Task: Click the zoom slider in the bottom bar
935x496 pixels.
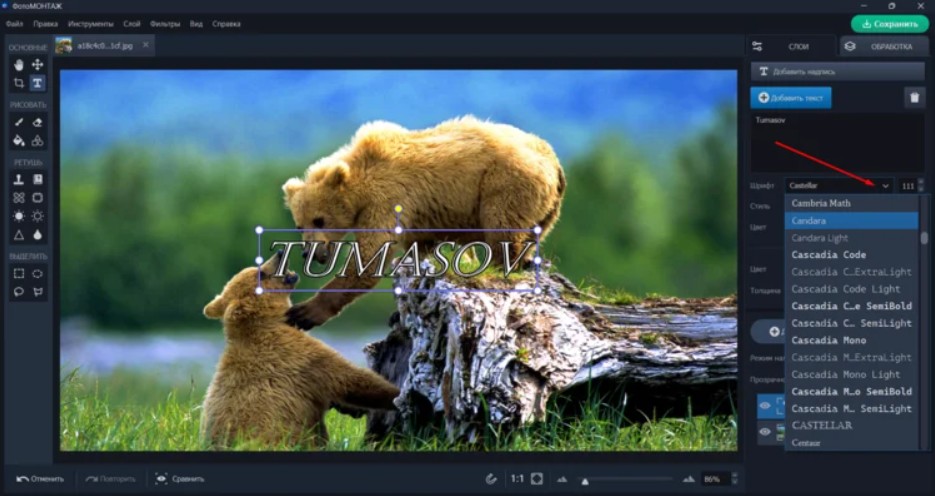Action: 628,479
